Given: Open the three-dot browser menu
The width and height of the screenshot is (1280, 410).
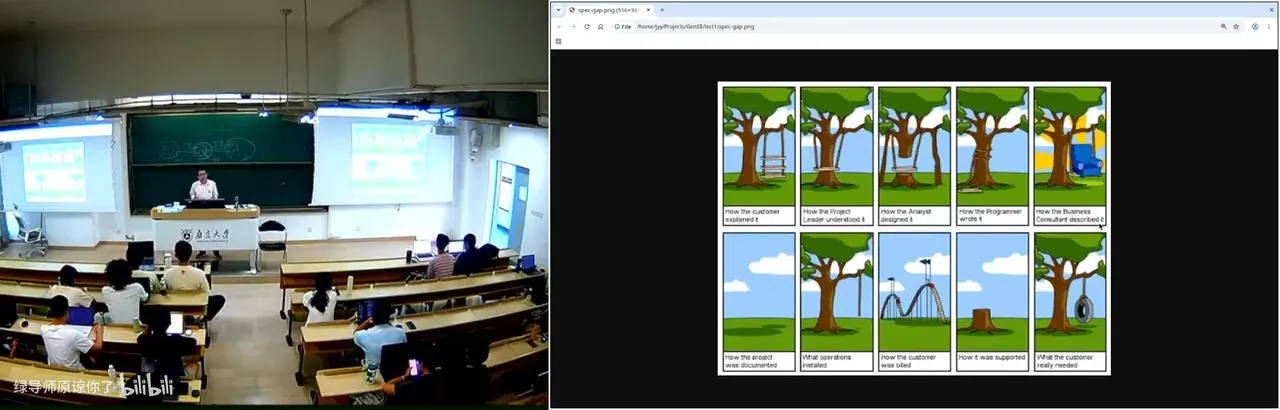Looking at the screenshot, I should click(x=1270, y=26).
